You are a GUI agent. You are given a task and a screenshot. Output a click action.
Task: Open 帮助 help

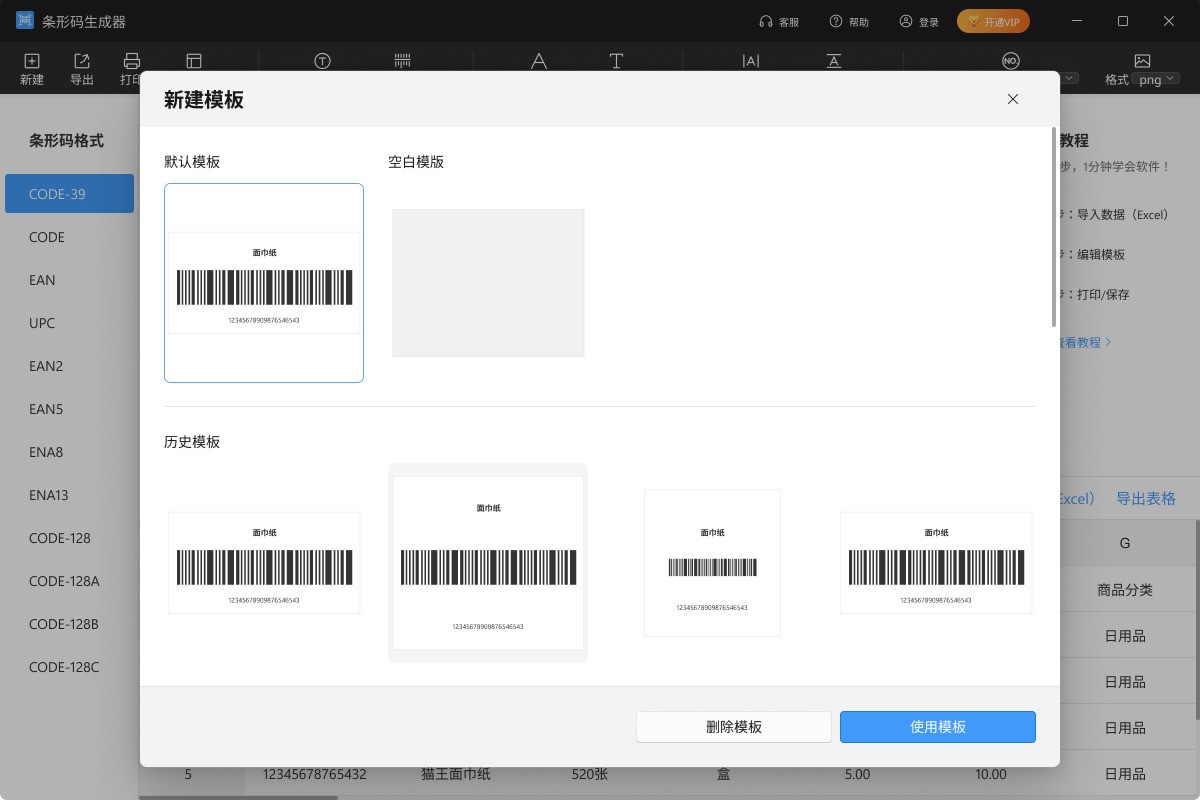(849, 21)
